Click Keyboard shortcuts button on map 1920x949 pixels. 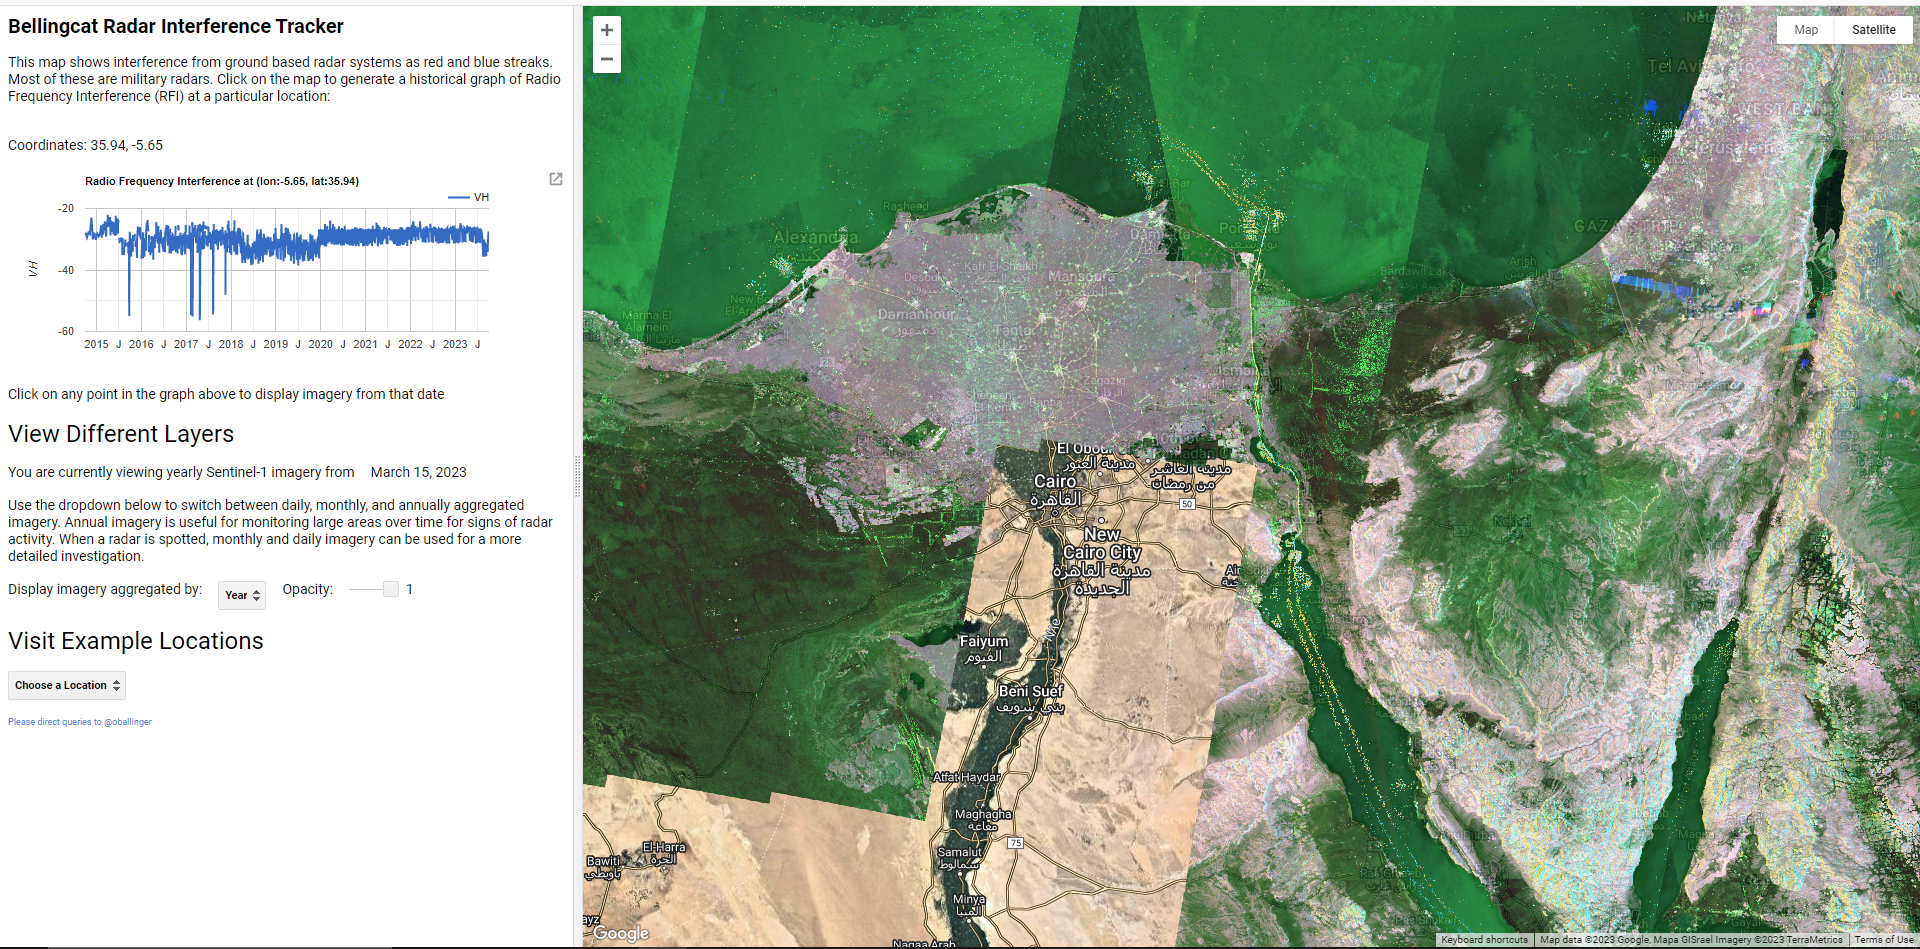tap(1484, 940)
